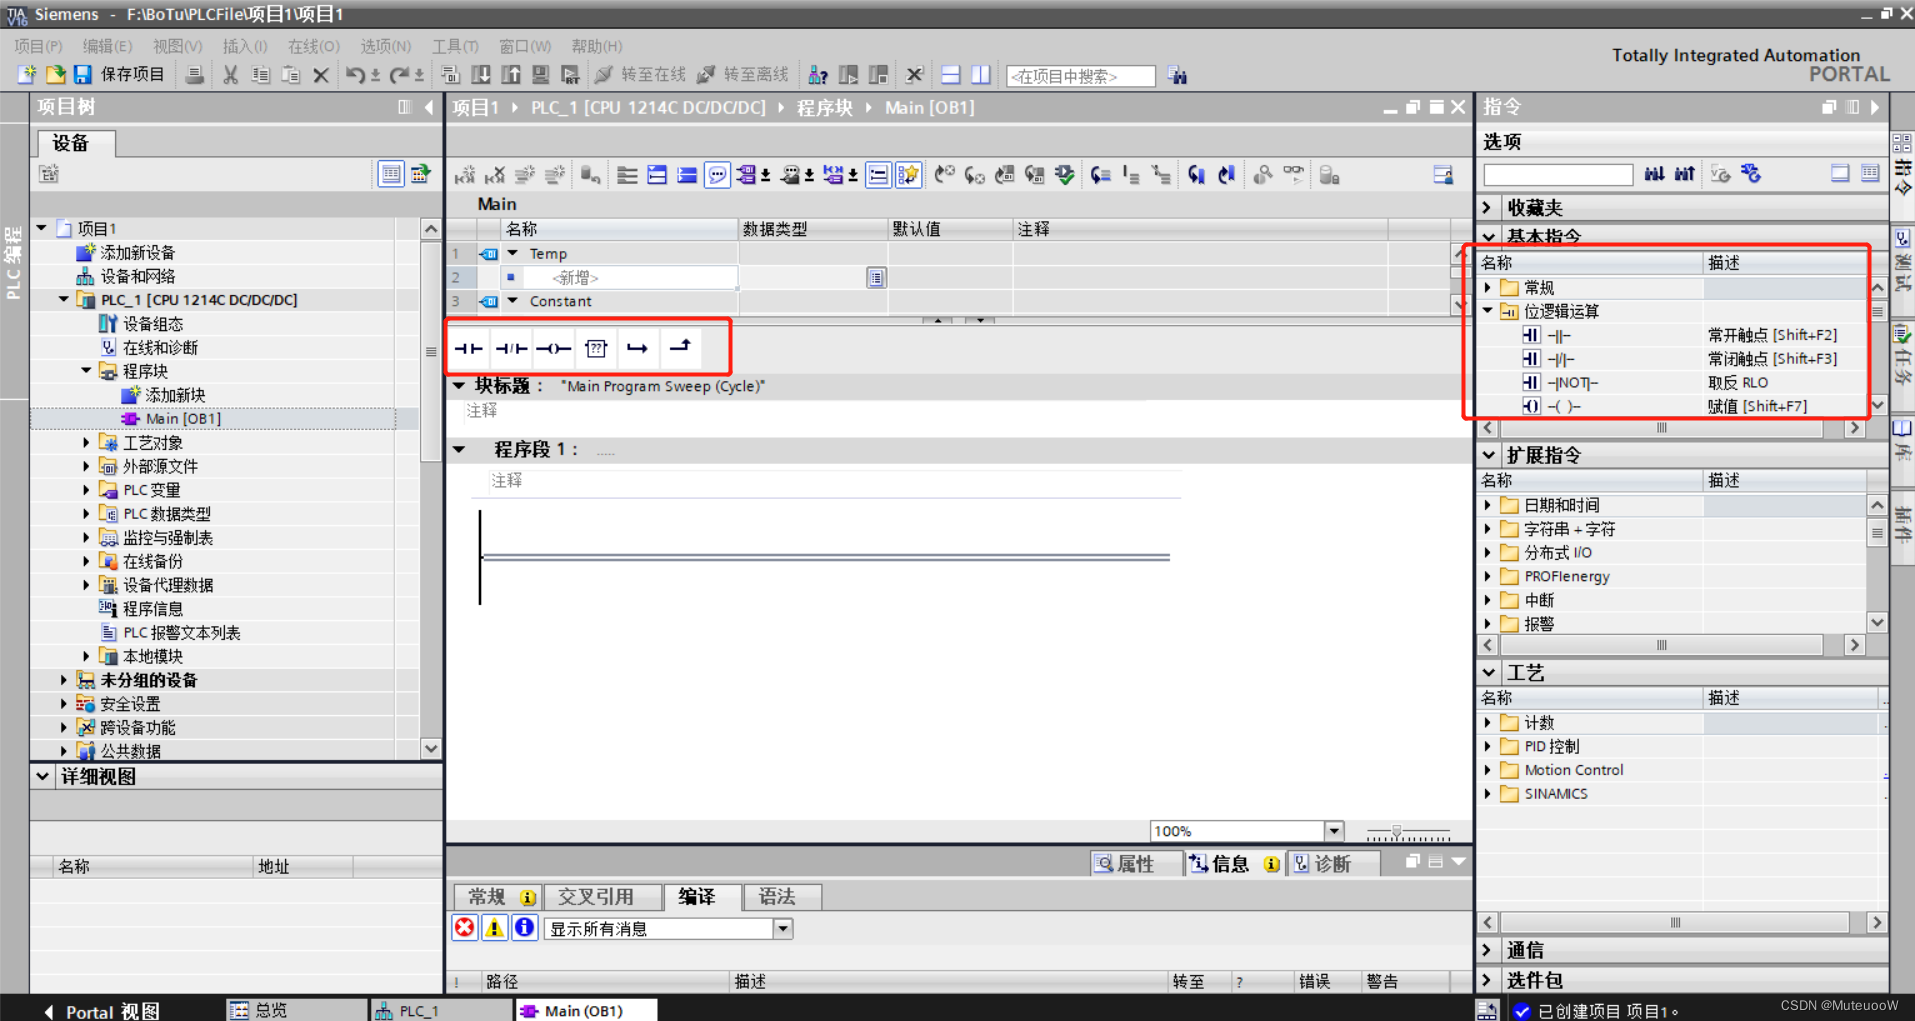Image resolution: width=1915 pixels, height=1021 pixels.
Task: Split the editor space vertically
Action: coord(981,75)
